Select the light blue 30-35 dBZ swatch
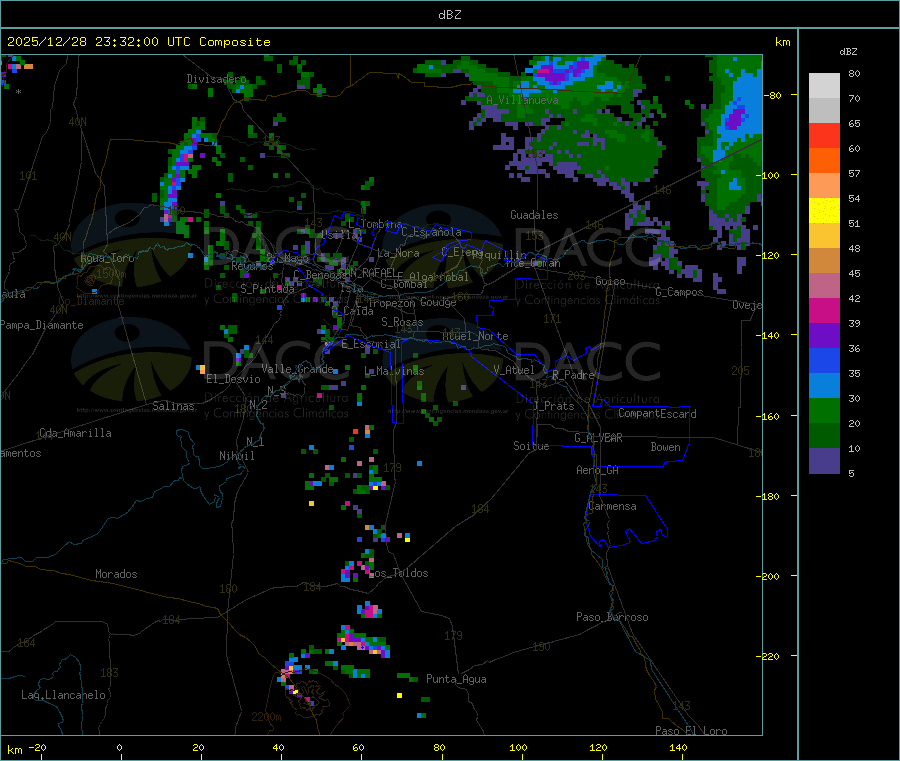 [x=824, y=386]
